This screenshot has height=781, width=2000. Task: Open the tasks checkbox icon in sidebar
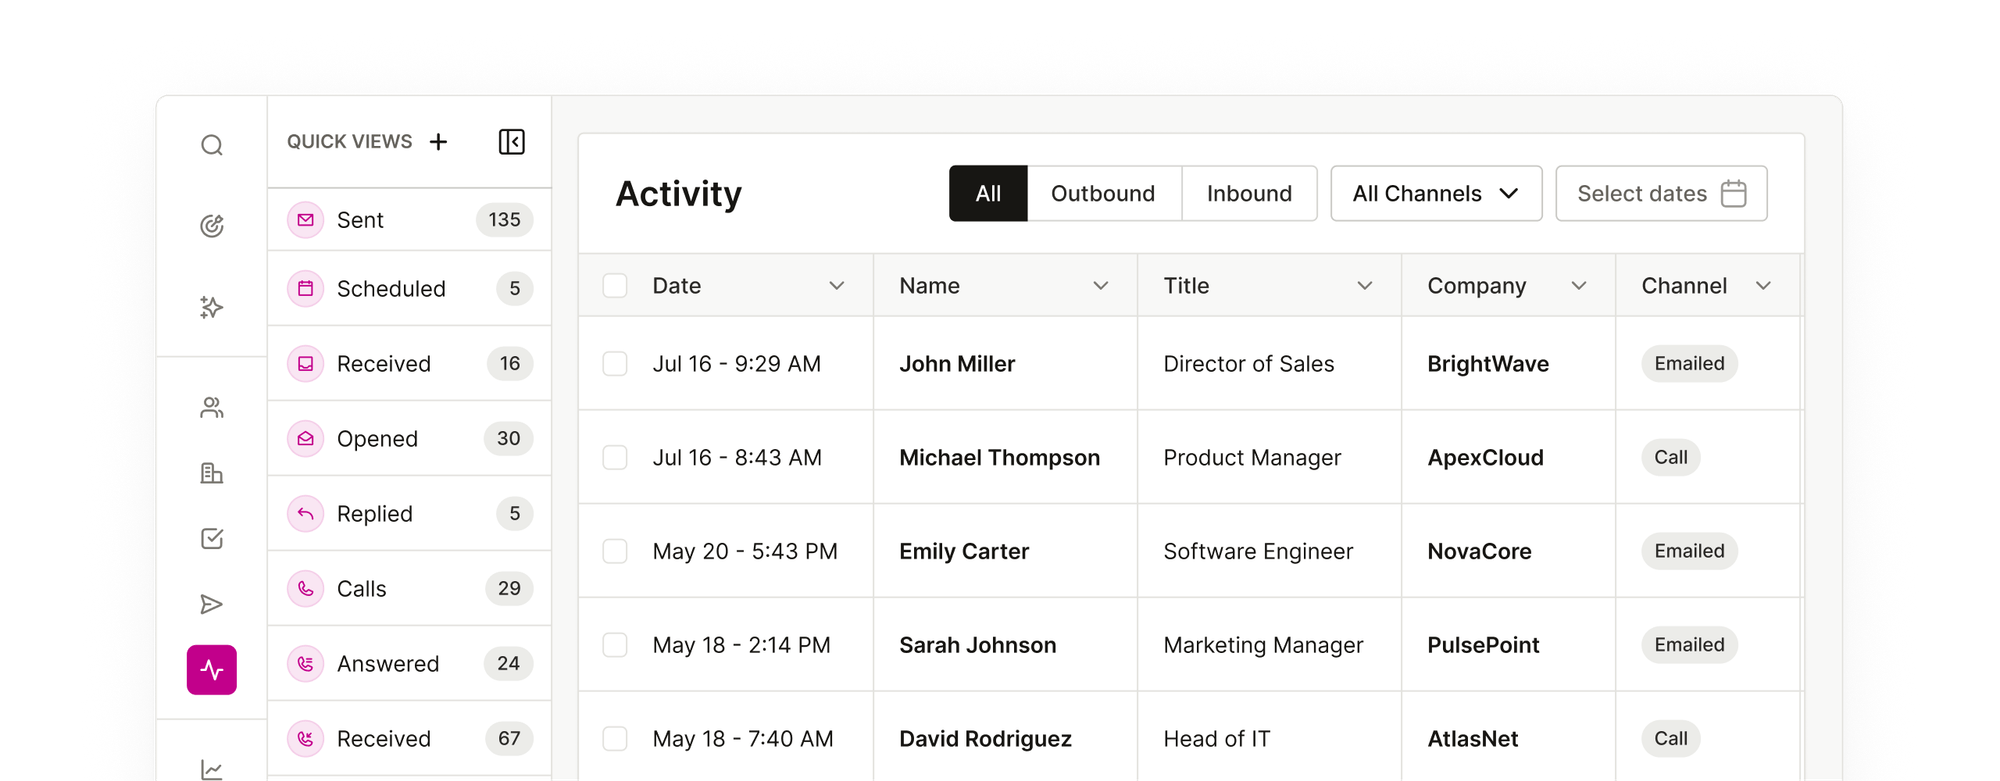pos(211,539)
